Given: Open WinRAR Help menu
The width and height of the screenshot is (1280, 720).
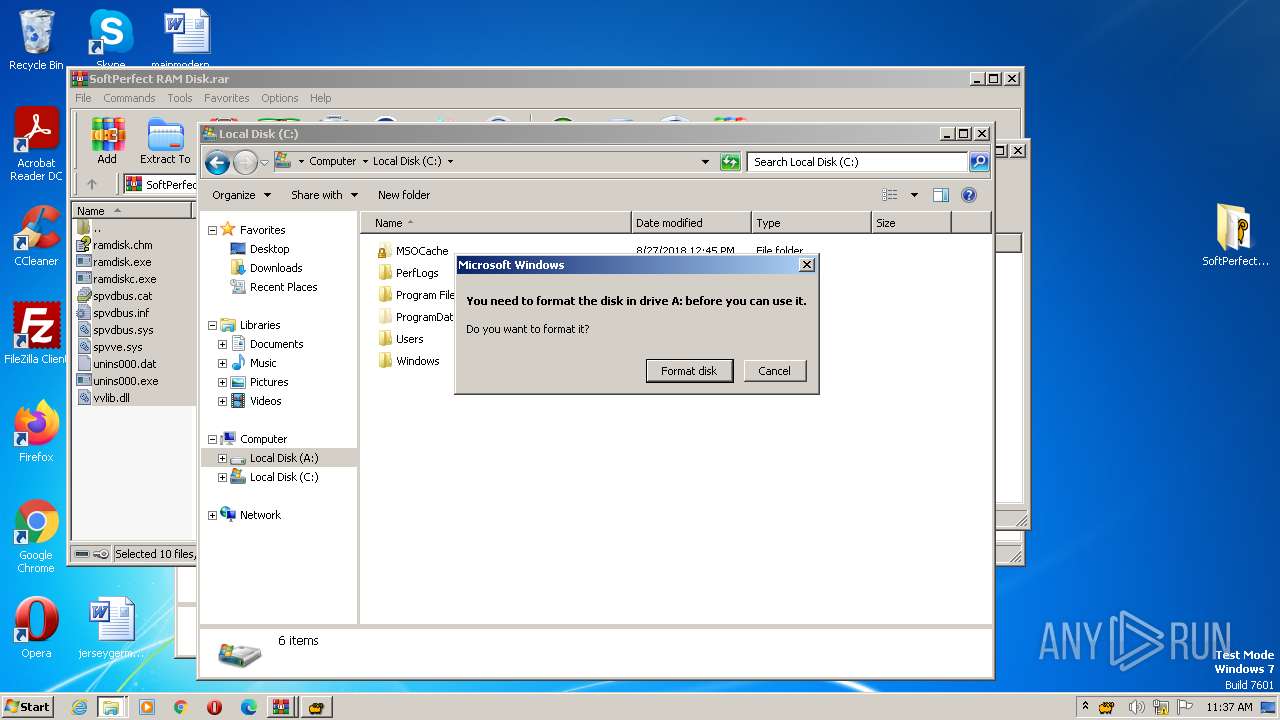Looking at the screenshot, I should click(320, 98).
